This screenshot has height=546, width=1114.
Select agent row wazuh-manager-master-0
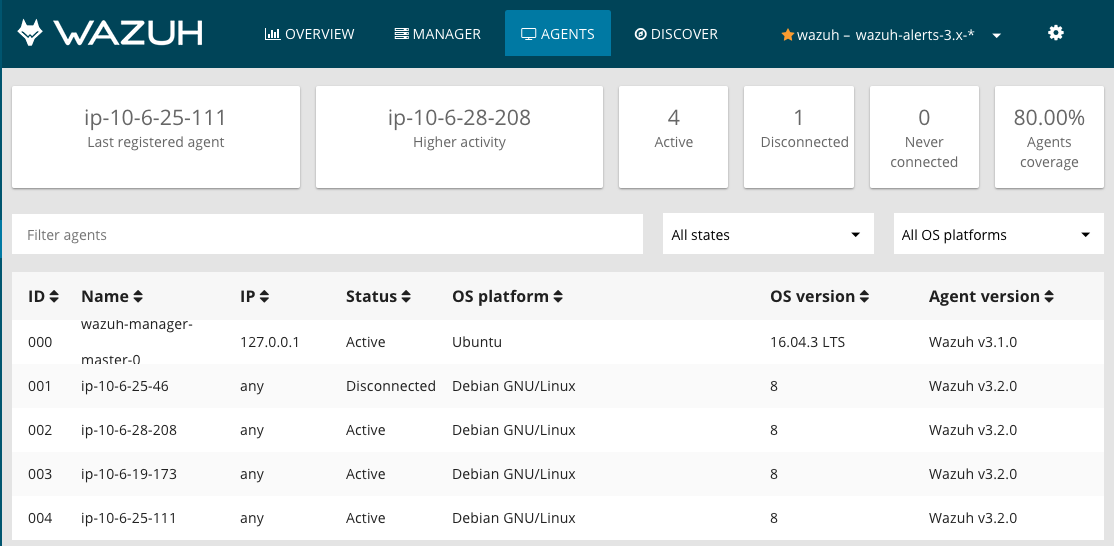(557, 342)
